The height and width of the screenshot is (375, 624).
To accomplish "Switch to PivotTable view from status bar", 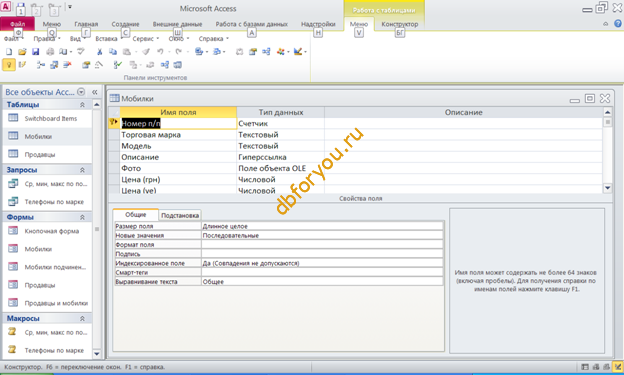I will click(596, 367).
